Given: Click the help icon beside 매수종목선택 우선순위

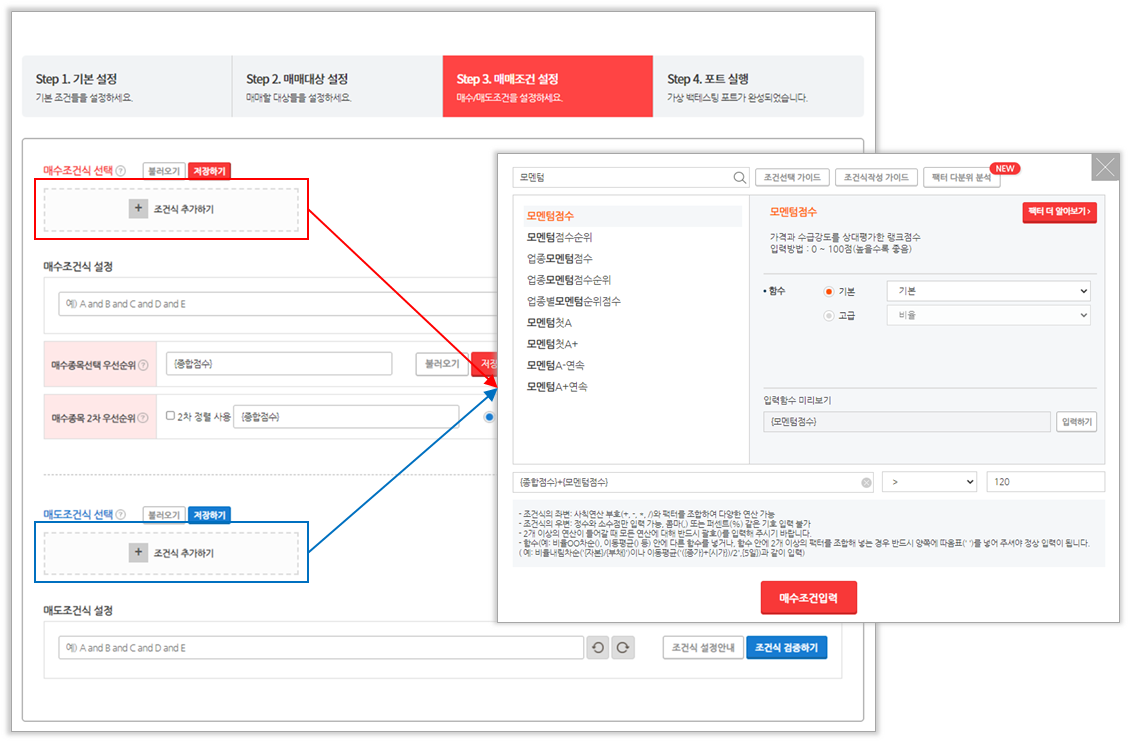Looking at the screenshot, I should click(x=143, y=365).
